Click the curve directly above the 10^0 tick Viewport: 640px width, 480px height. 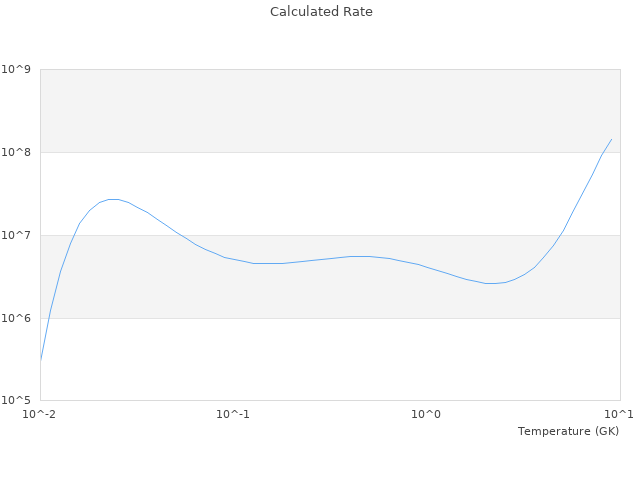coord(427,266)
